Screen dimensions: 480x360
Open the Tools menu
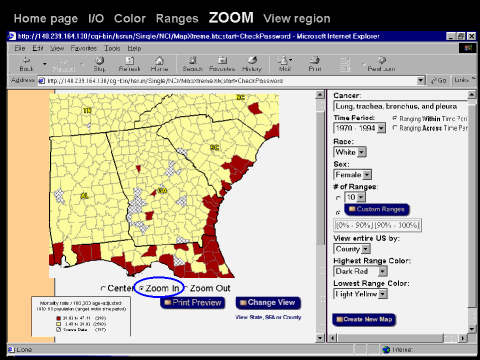[112, 48]
